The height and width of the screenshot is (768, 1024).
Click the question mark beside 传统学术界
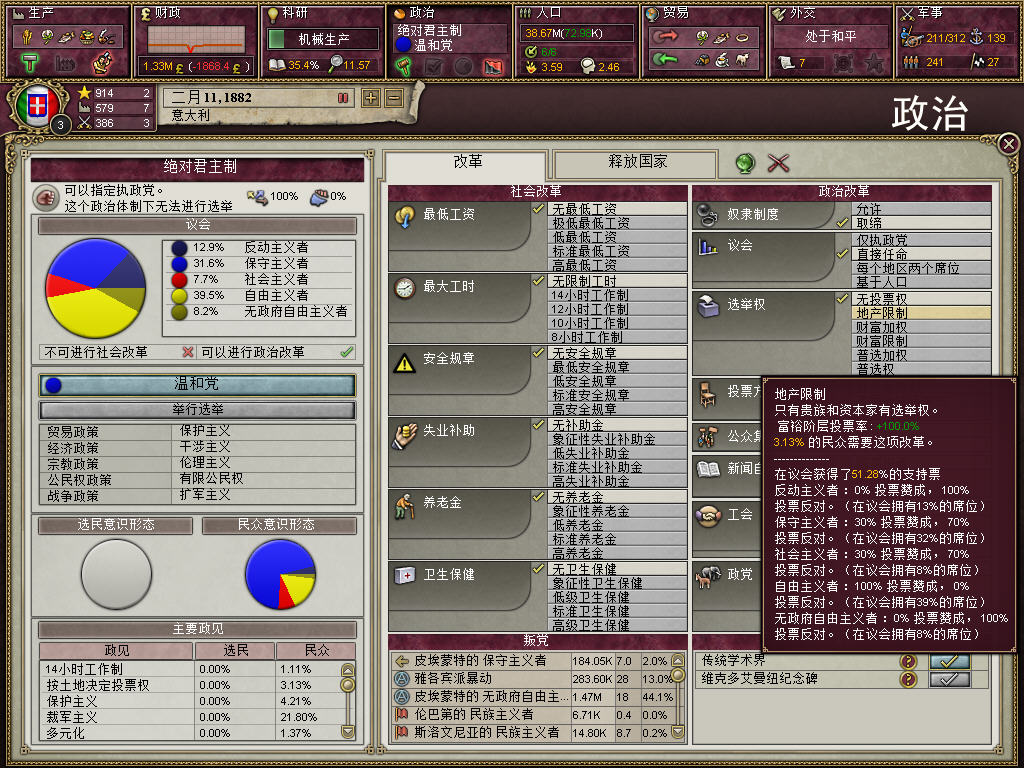click(x=908, y=661)
